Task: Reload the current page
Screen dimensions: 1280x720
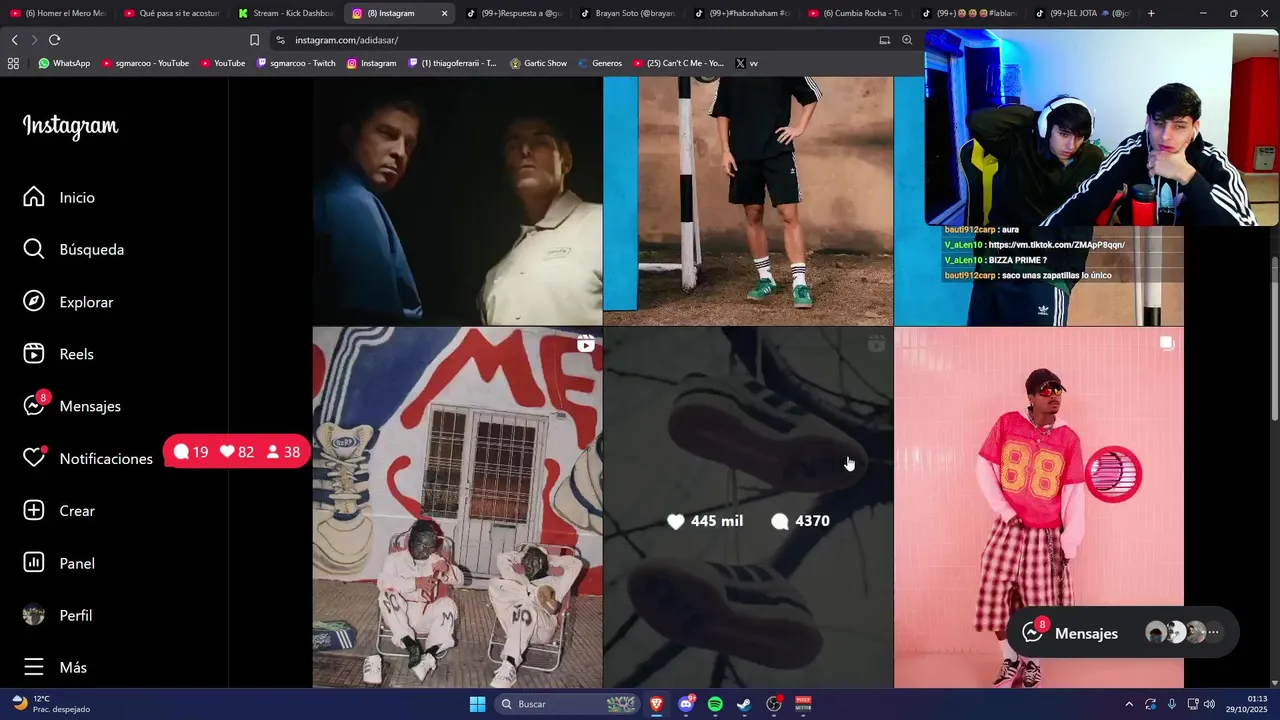Action: click(54, 40)
